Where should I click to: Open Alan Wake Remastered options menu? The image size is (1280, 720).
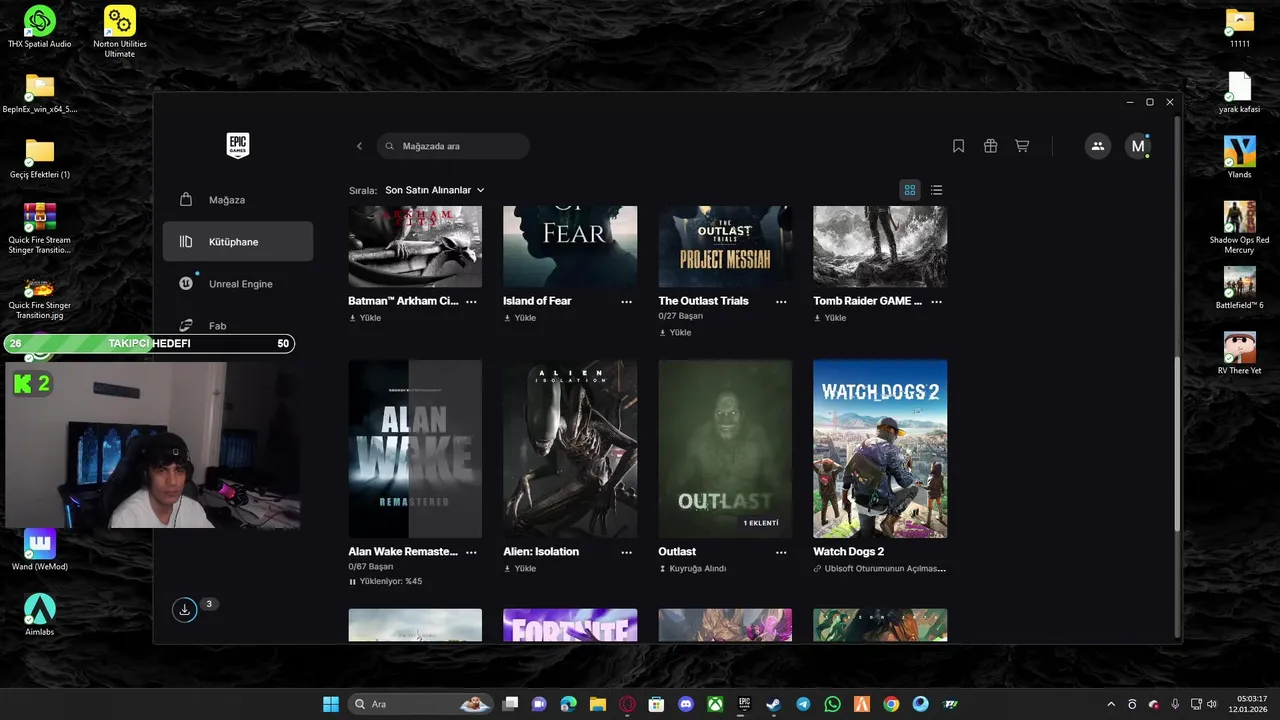(471, 552)
